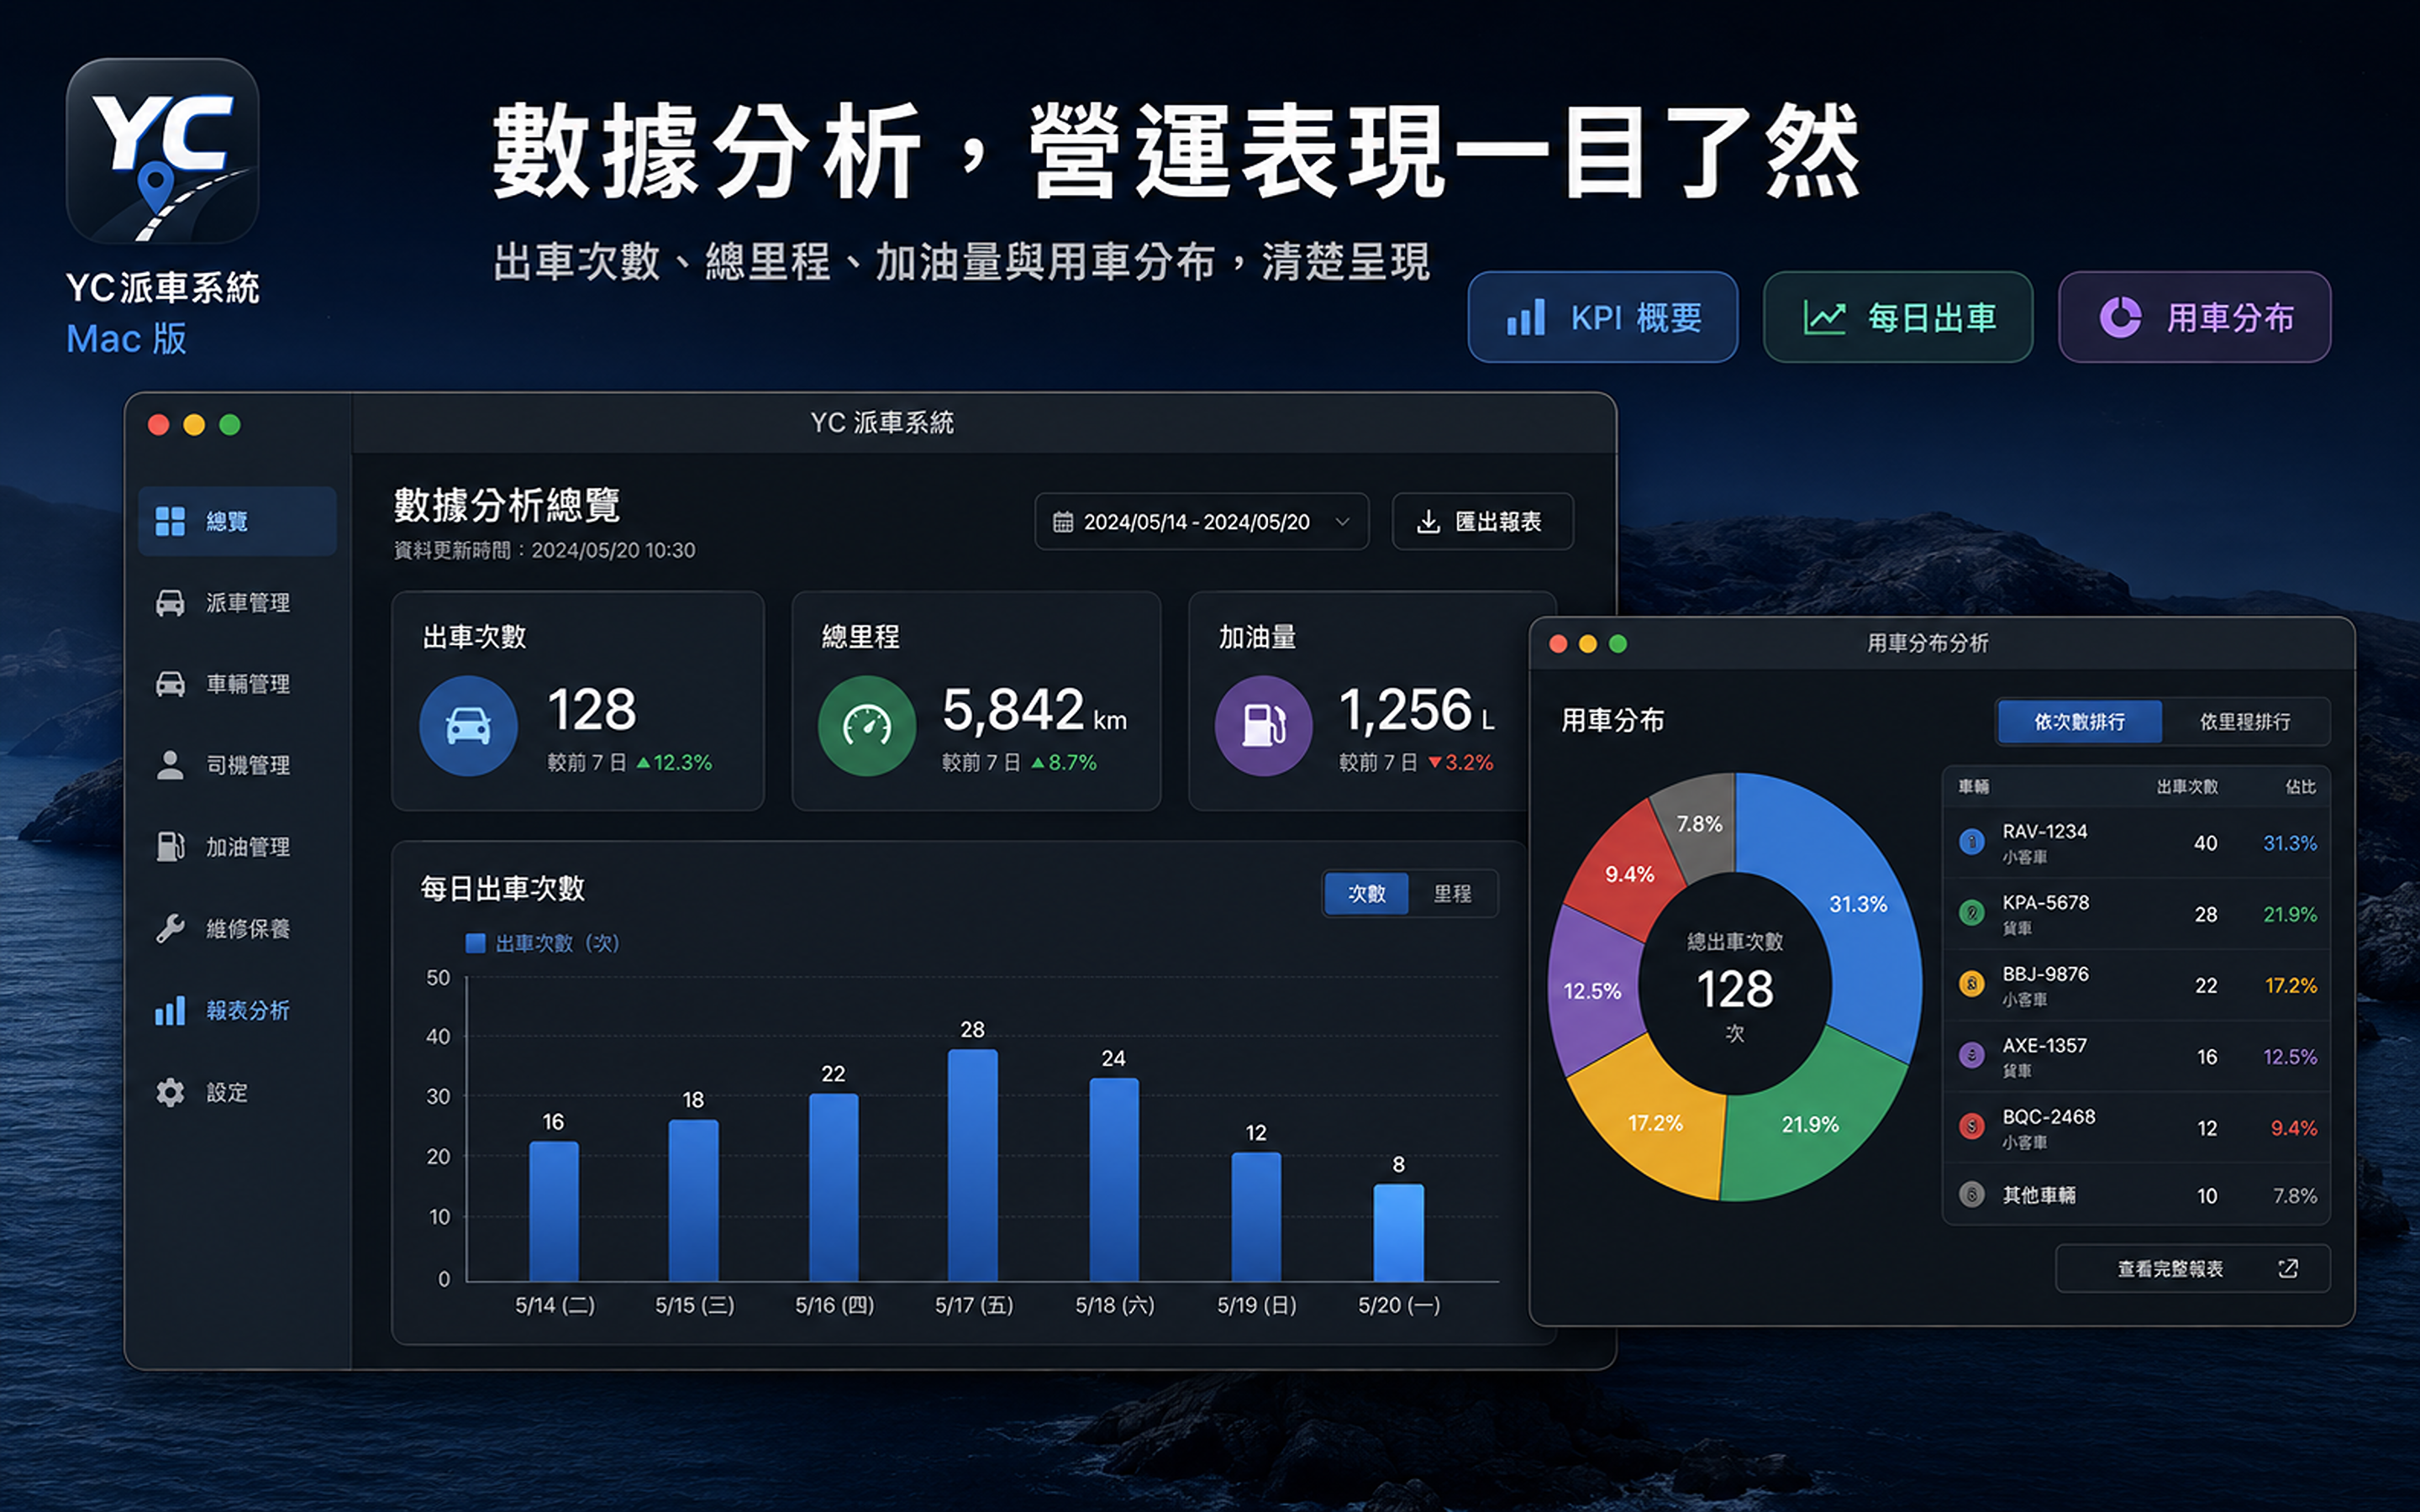Click the ▲12.3% change value

point(674,762)
